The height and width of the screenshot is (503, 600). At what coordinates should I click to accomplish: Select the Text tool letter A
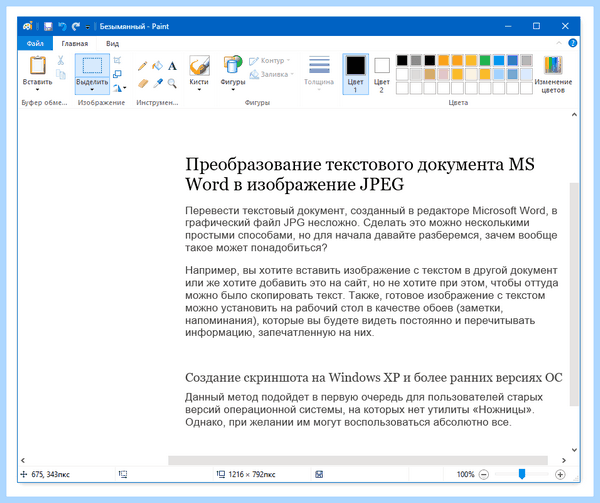172,66
